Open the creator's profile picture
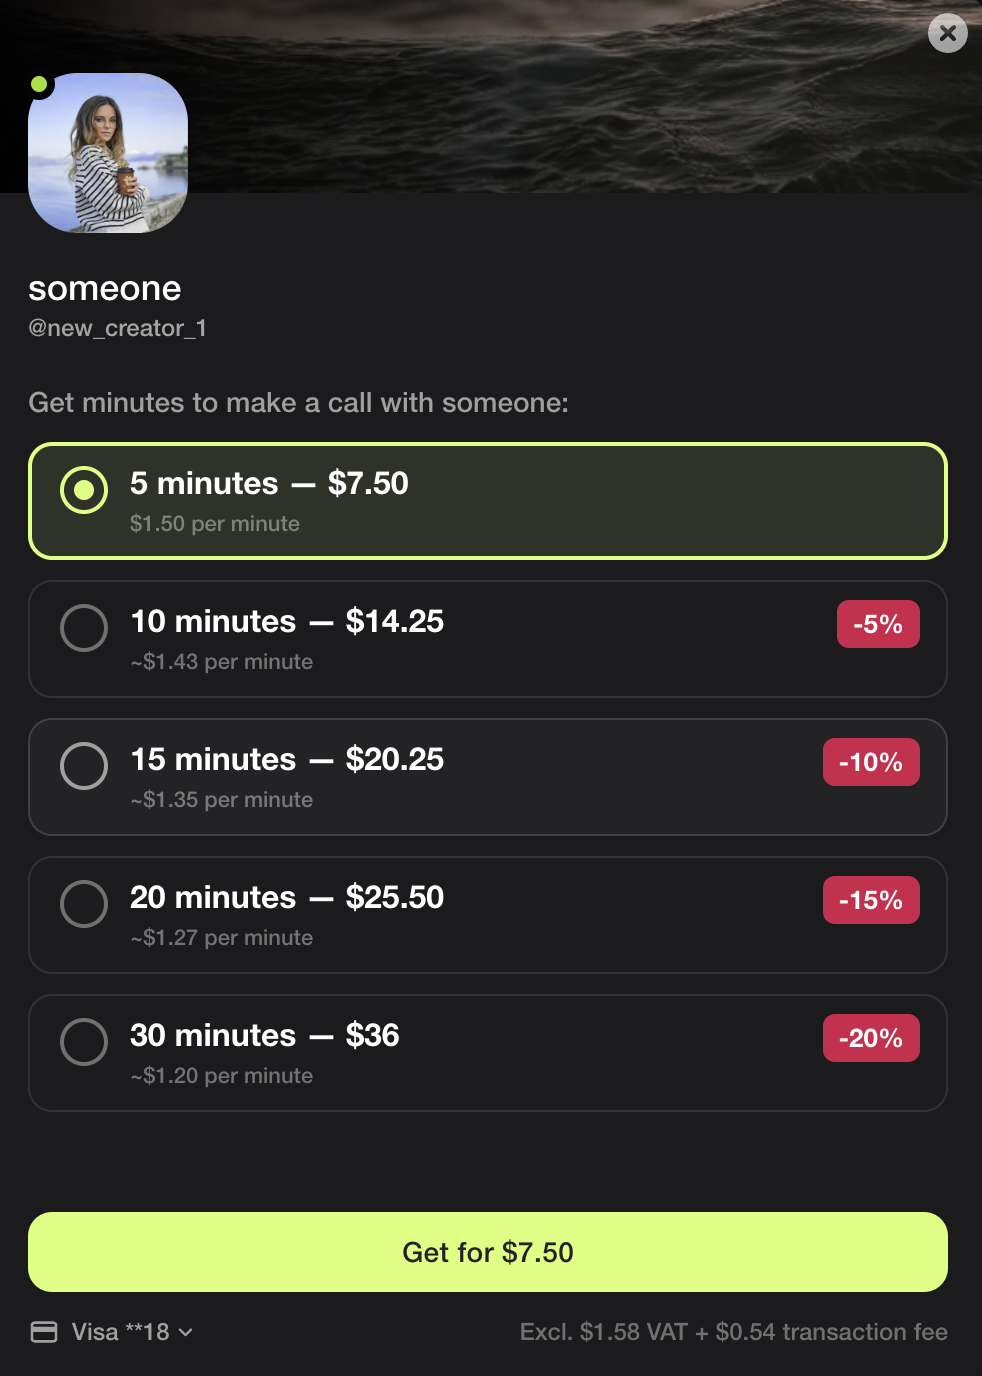The height and width of the screenshot is (1376, 982). (x=107, y=153)
